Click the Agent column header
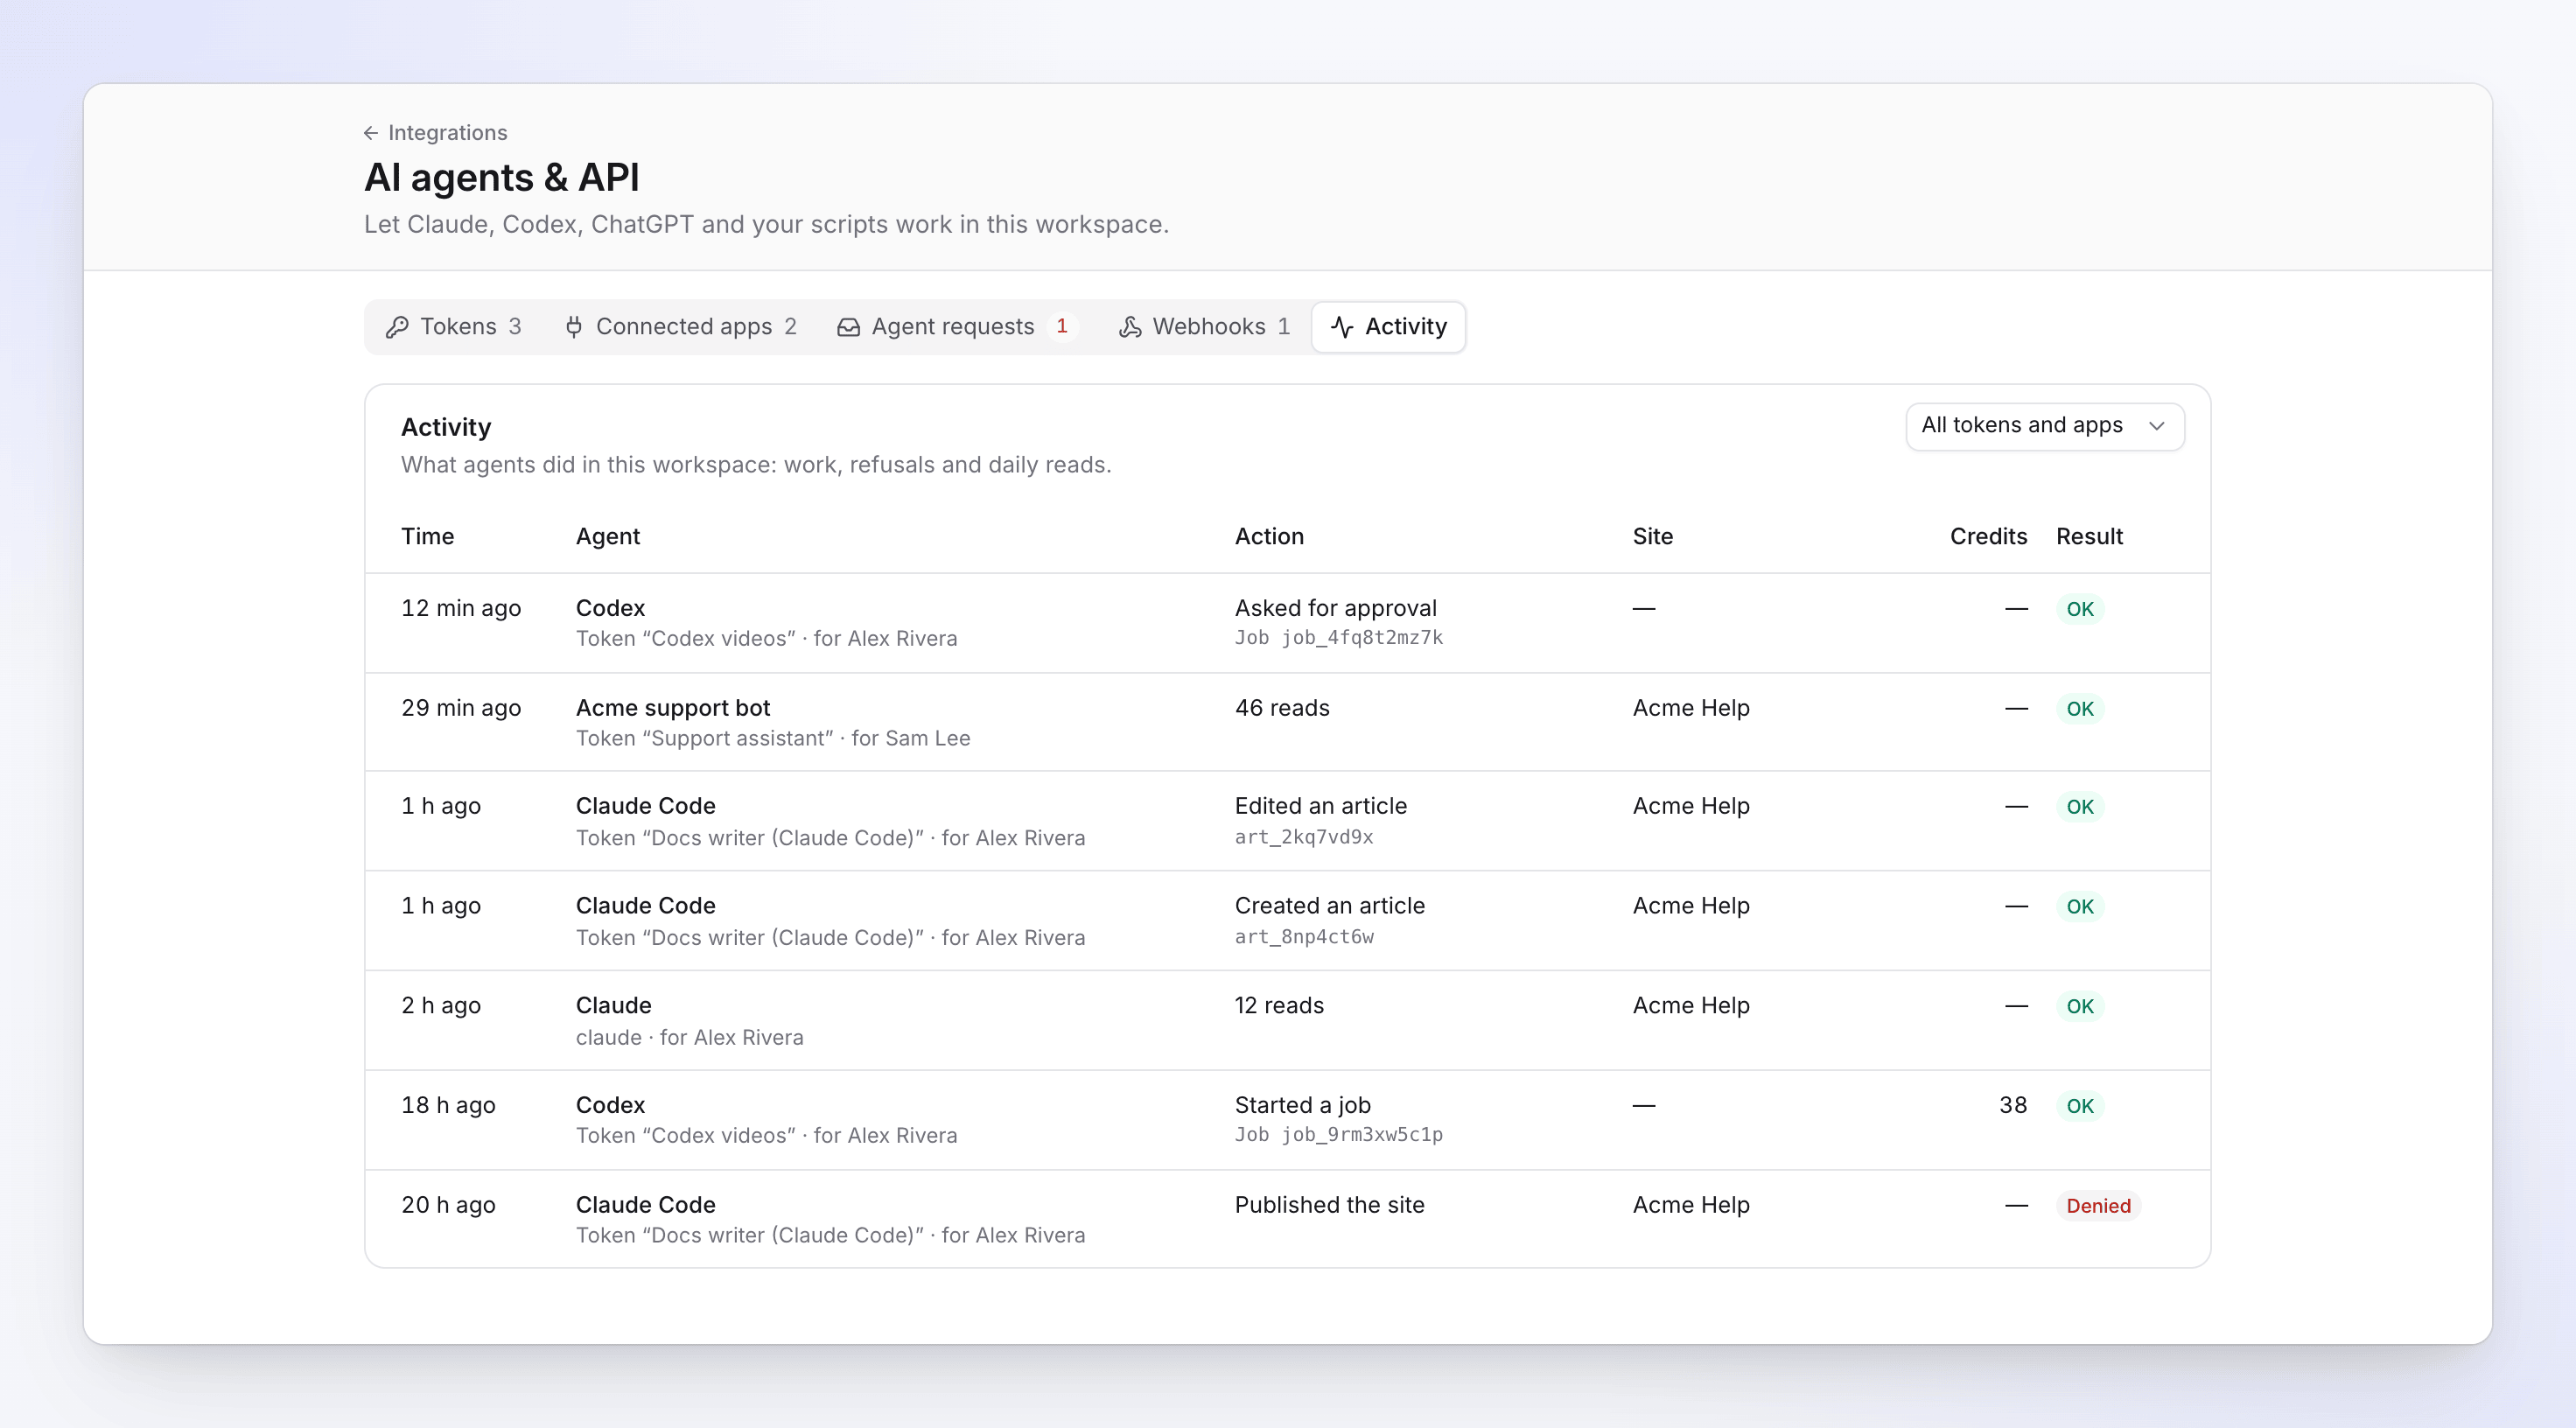Image resolution: width=2576 pixels, height=1428 pixels. coord(608,537)
